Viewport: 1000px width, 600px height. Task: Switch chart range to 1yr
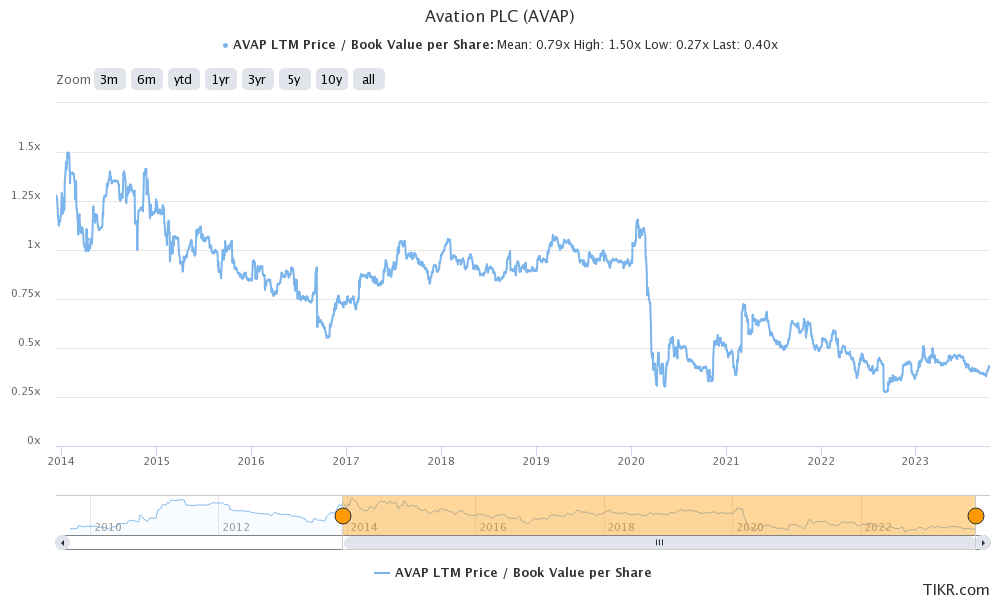(x=220, y=79)
